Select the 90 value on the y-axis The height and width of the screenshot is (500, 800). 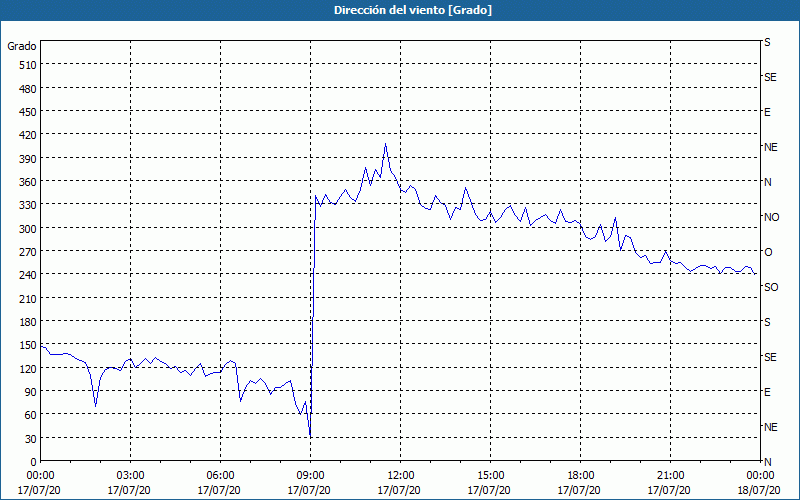click(31, 392)
